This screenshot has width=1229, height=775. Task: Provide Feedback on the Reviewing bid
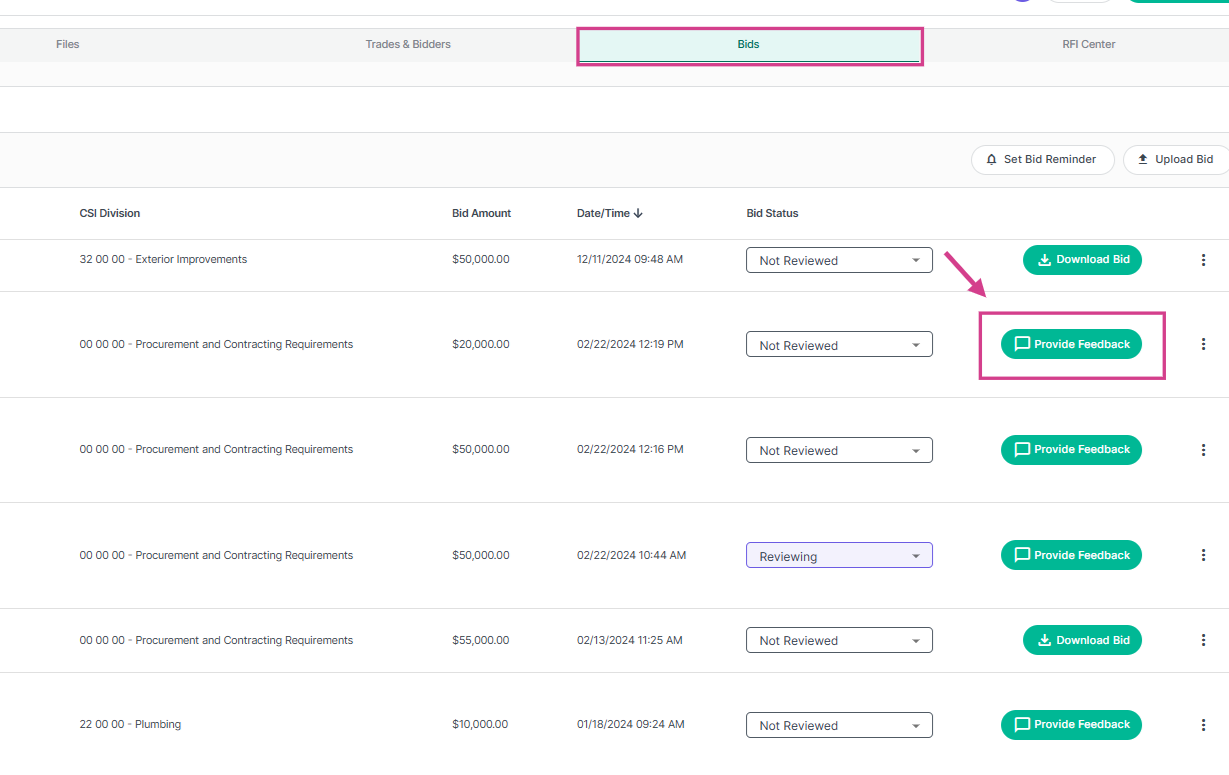[x=1071, y=555]
